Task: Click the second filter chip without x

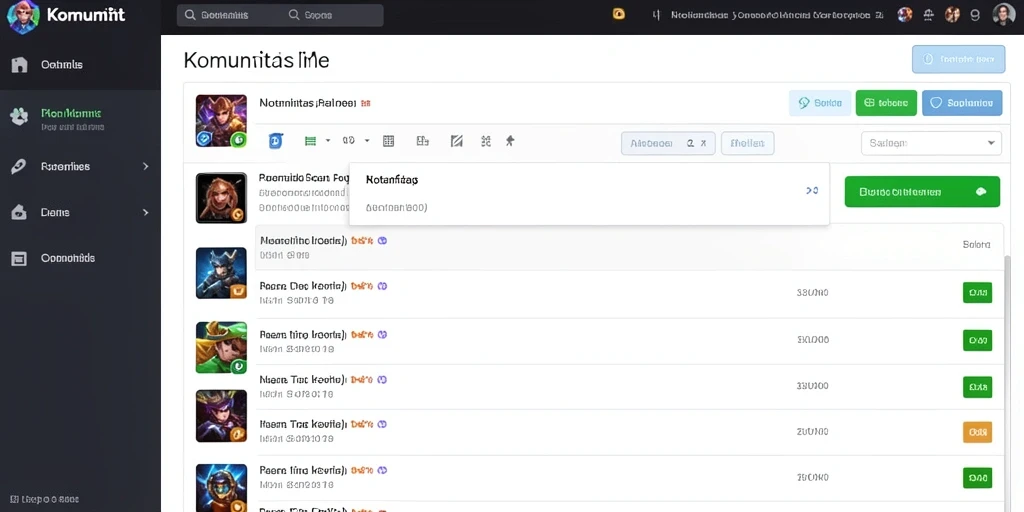Action: (748, 143)
